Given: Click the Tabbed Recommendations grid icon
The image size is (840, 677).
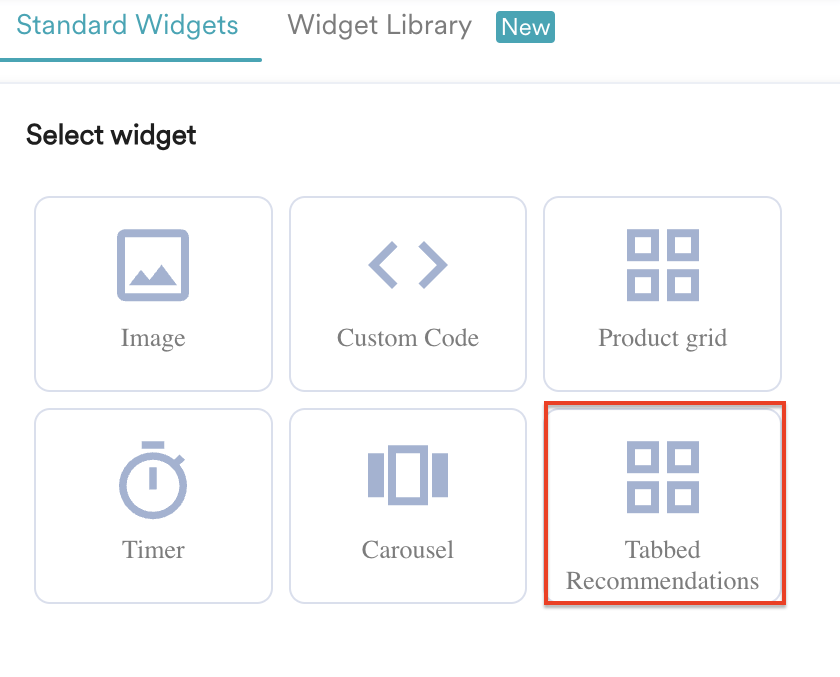Looking at the screenshot, I should (x=662, y=477).
